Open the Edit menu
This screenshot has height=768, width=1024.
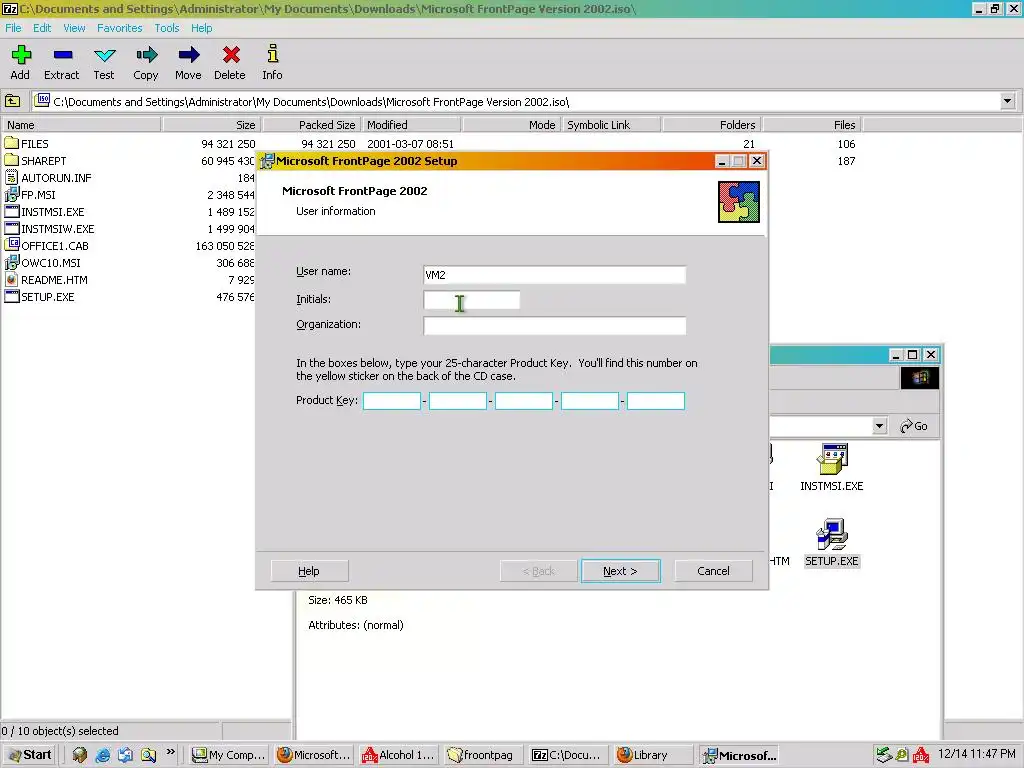[x=42, y=28]
